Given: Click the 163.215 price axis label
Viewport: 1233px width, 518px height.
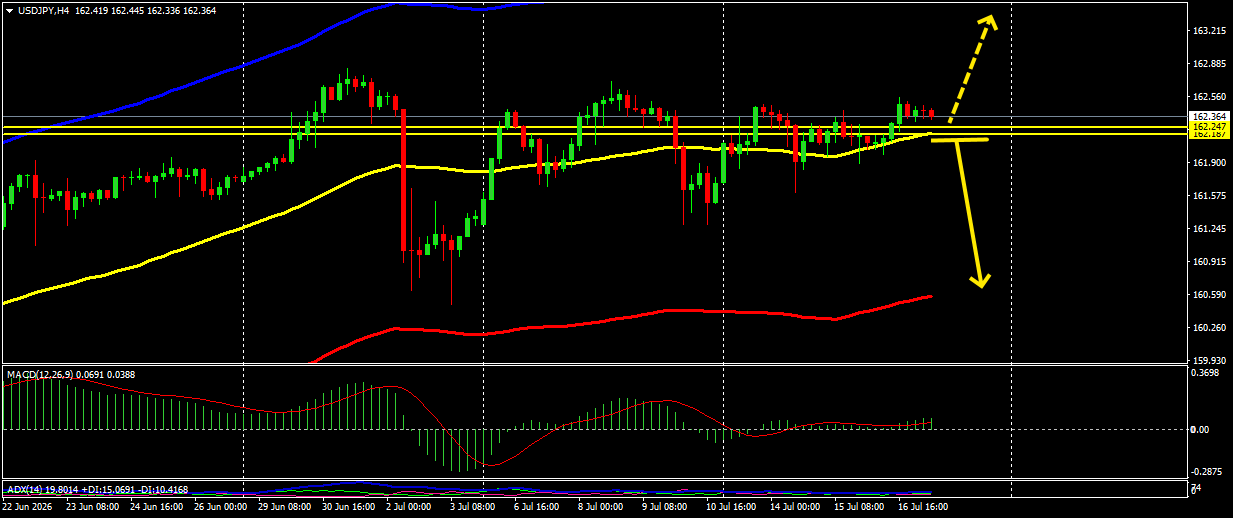Looking at the screenshot, I should click(1208, 31).
